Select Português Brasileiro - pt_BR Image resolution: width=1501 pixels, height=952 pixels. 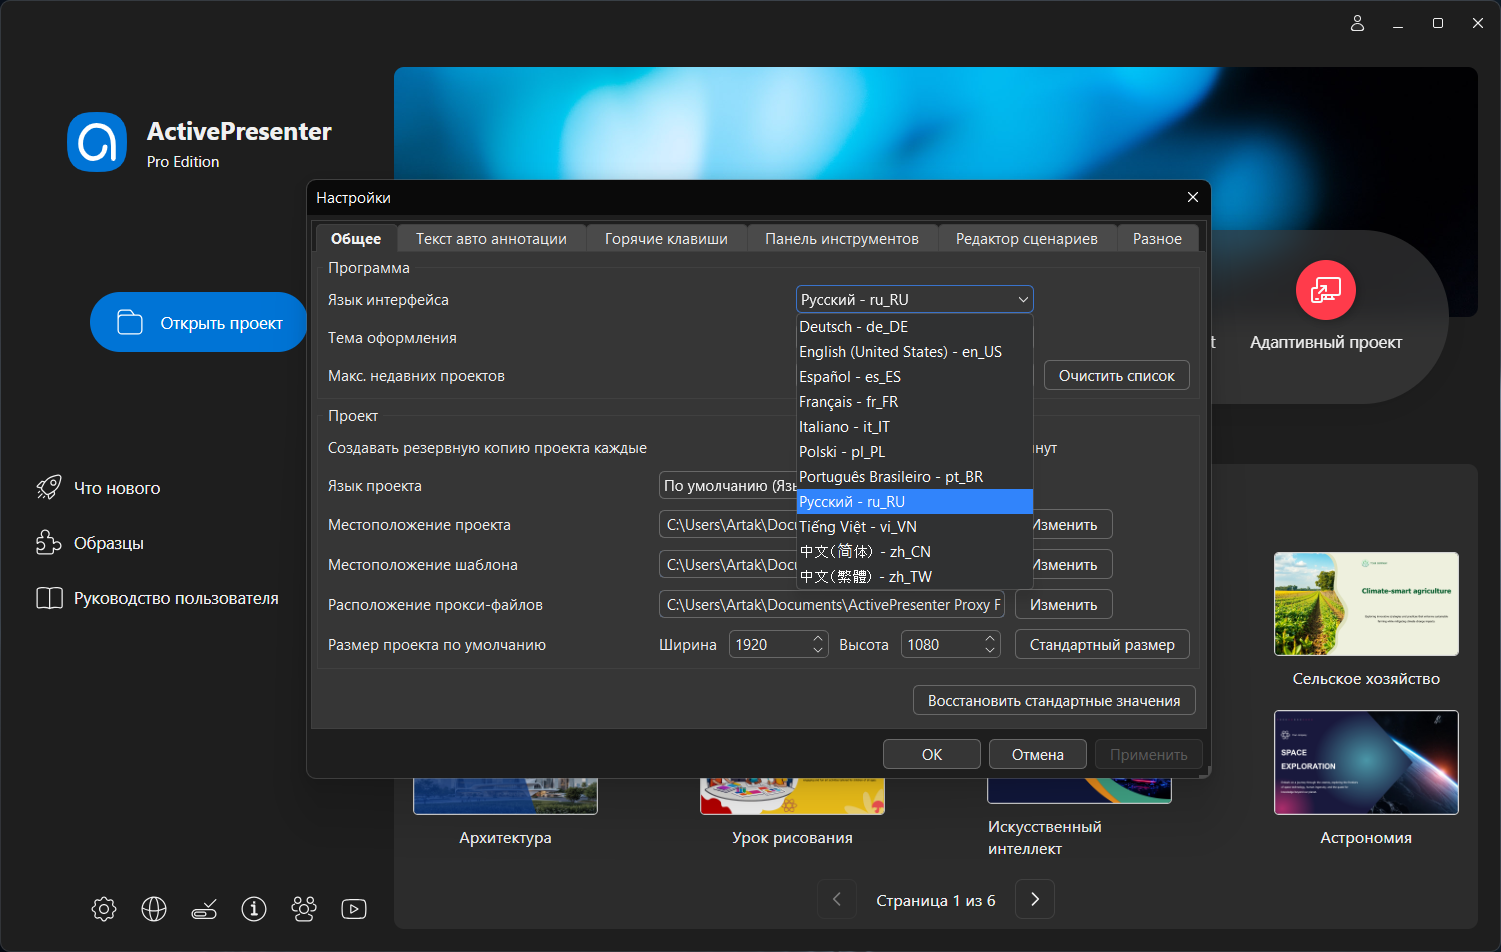click(914, 477)
